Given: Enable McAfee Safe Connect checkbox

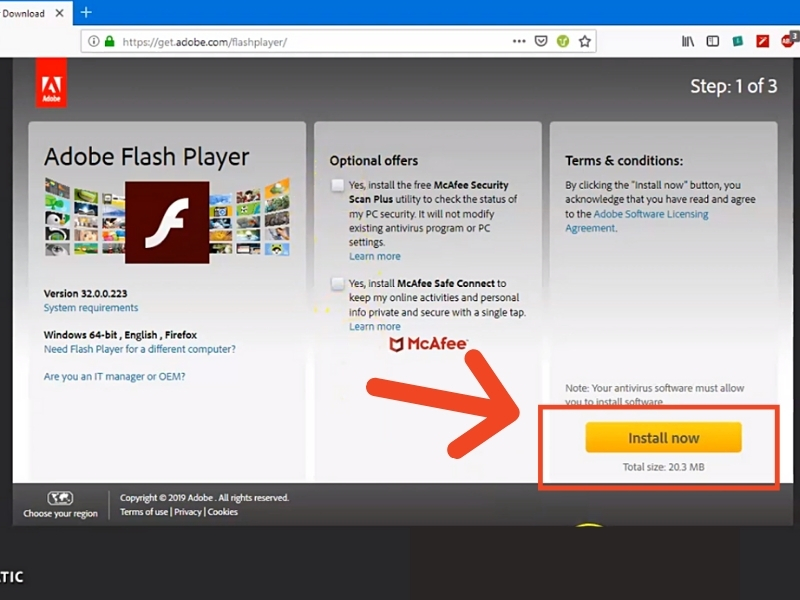Looking at the screenshot, I should pos(337,283).
